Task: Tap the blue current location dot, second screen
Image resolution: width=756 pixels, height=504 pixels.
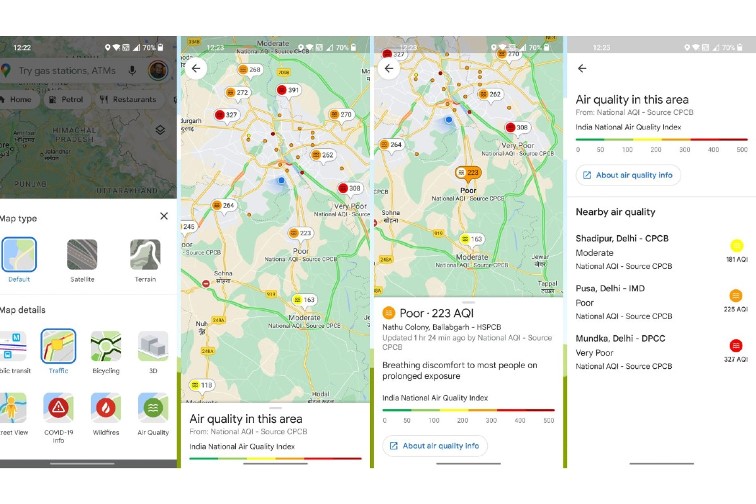Action: pos(282,180)
